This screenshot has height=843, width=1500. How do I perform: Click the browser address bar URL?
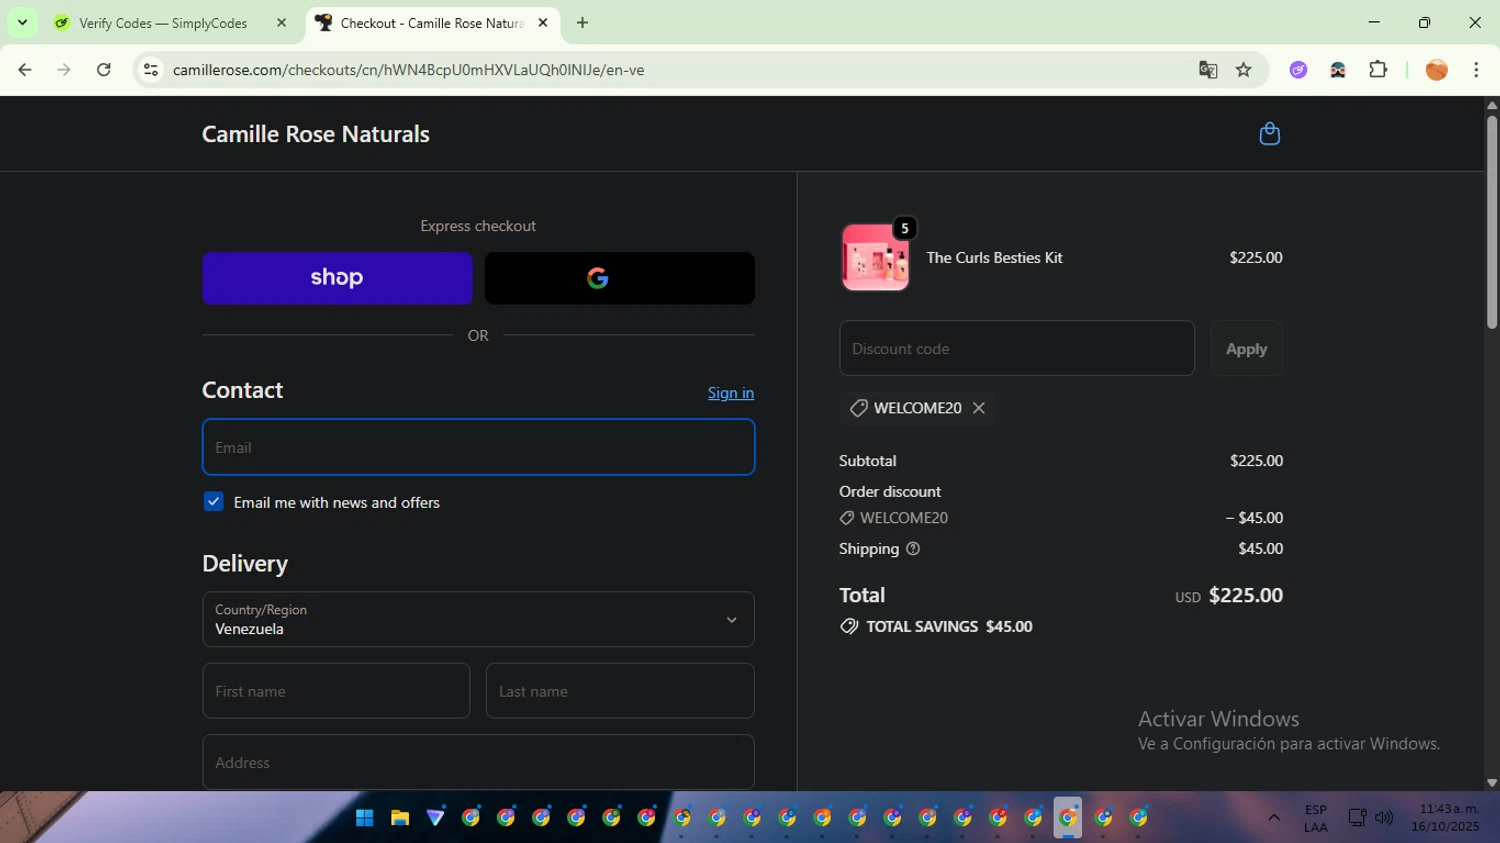click(x=408, y=70)
